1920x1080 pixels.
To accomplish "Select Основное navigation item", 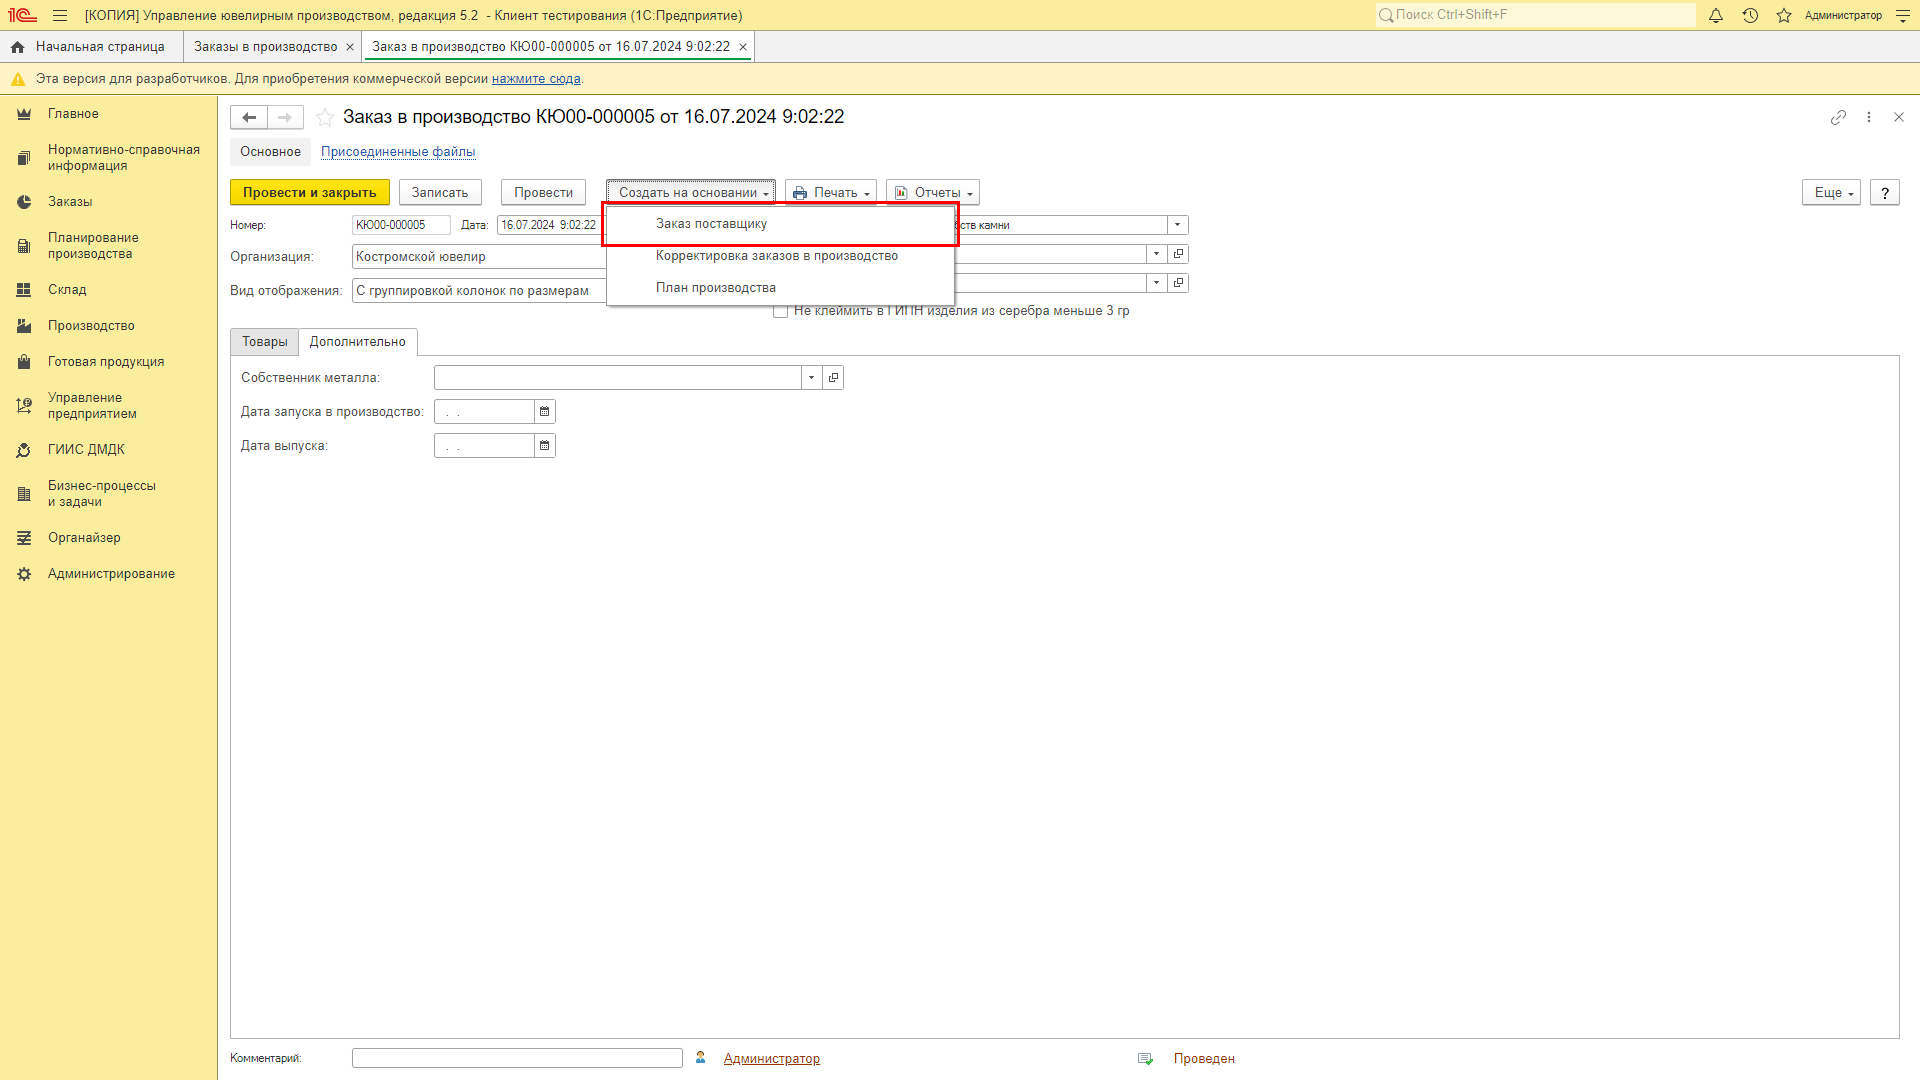I will [270, 152].
